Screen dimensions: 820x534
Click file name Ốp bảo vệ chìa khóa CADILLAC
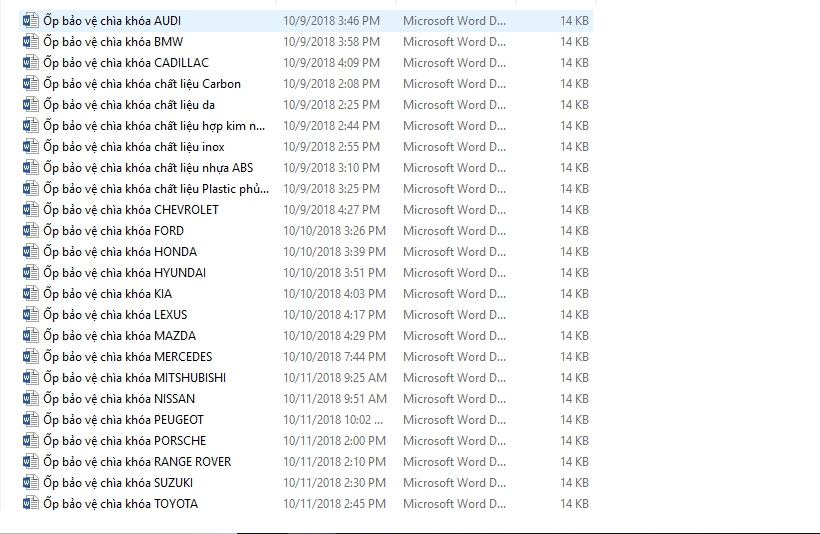(126, 63)
